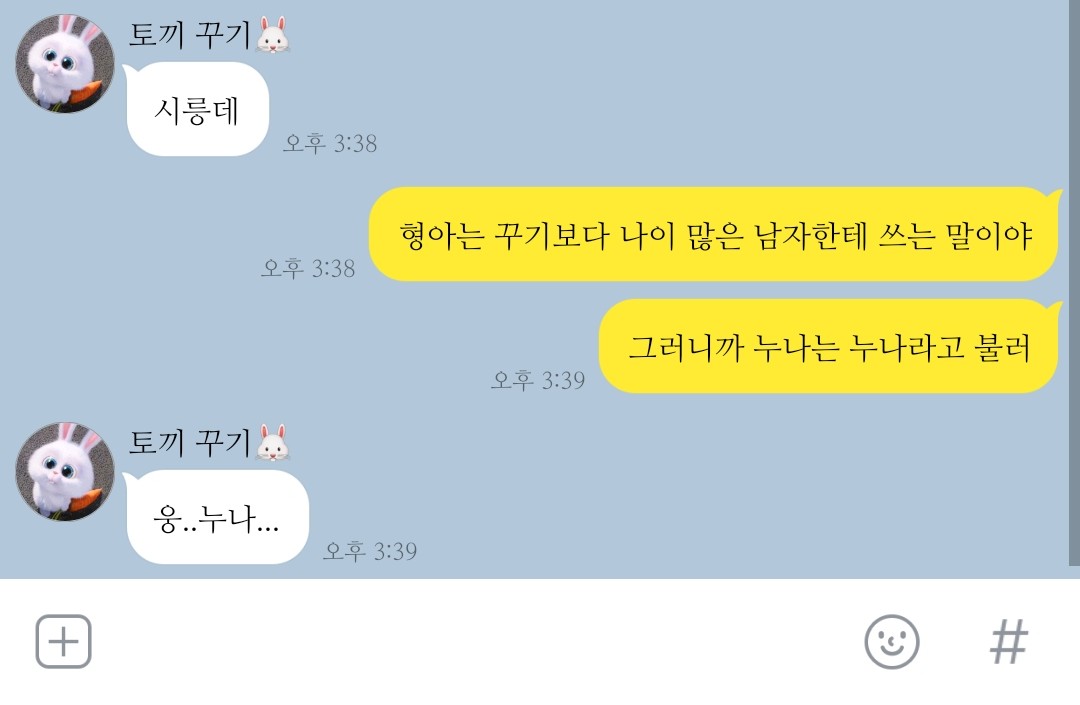Open bunny profile picture beside 웅..누나... message

(65, 472)
